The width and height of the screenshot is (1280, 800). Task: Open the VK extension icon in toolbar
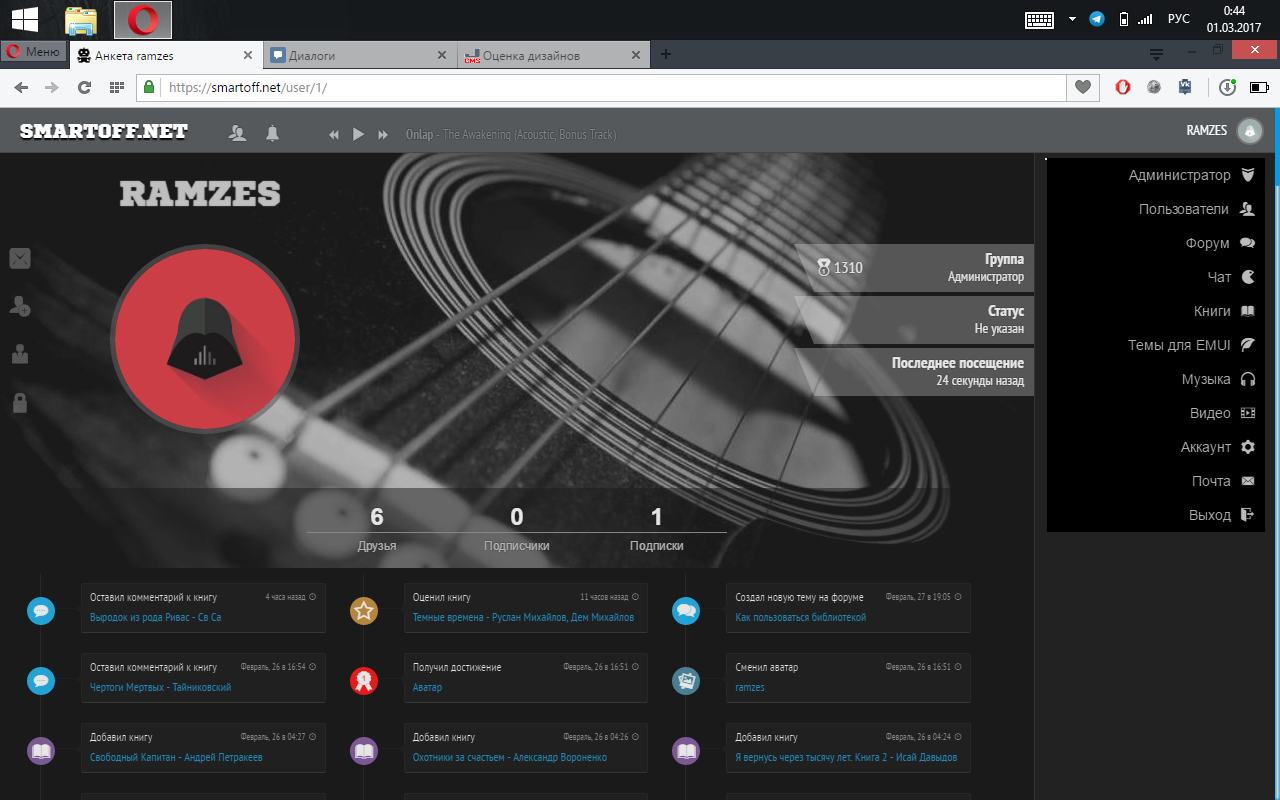pyautogui.click(x=1185, y=87)
